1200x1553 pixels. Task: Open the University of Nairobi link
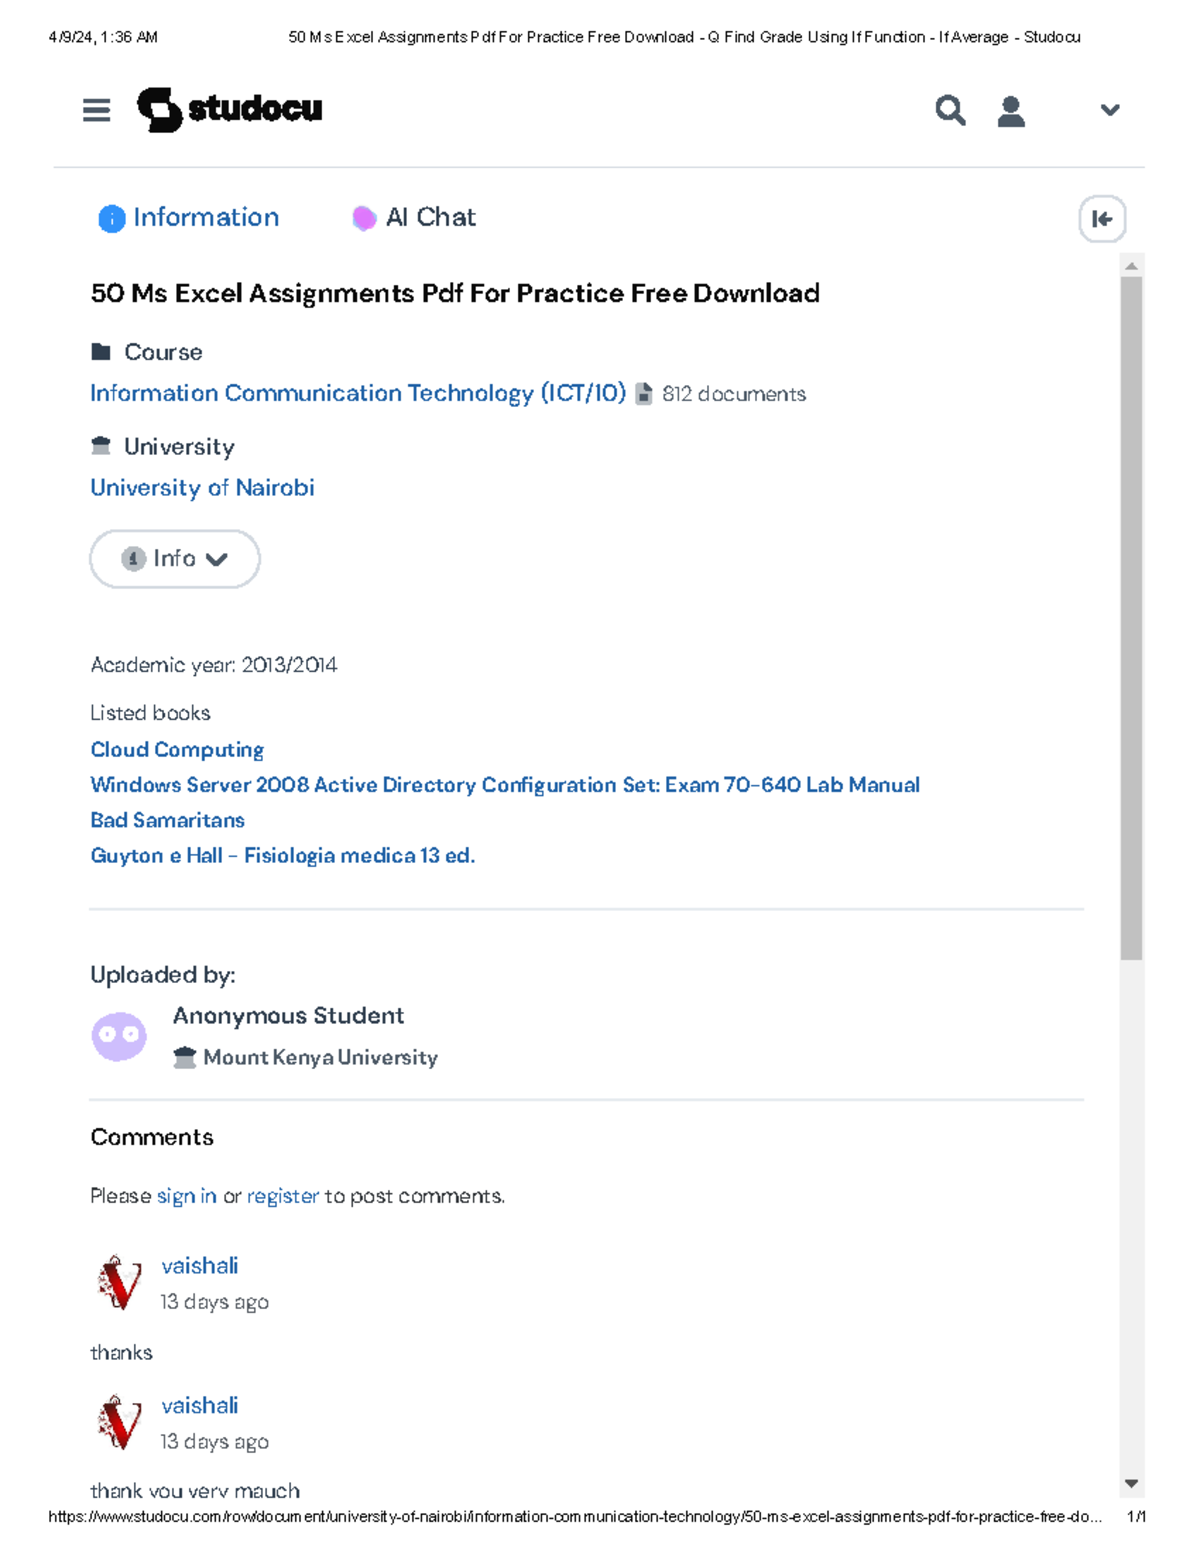pyautogui.click(x=202, y=488)
